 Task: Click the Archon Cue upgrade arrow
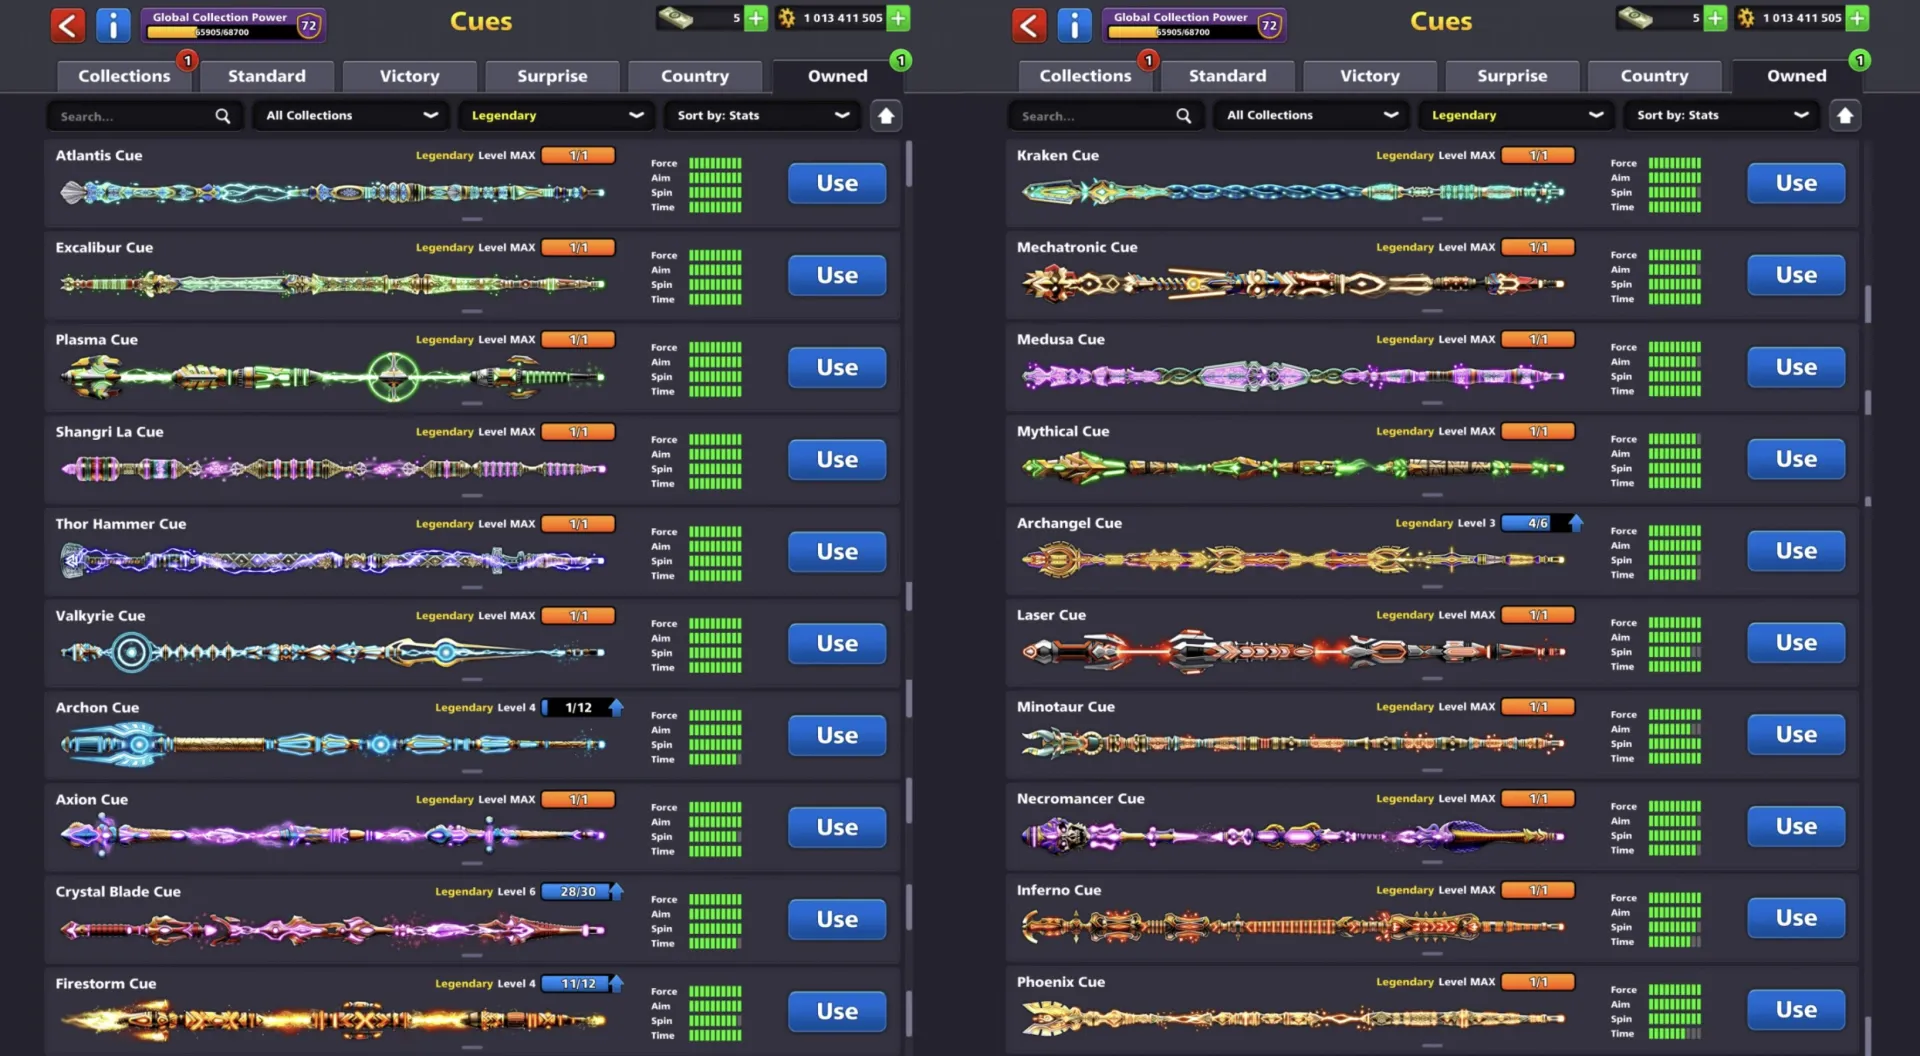coord(616,707)
